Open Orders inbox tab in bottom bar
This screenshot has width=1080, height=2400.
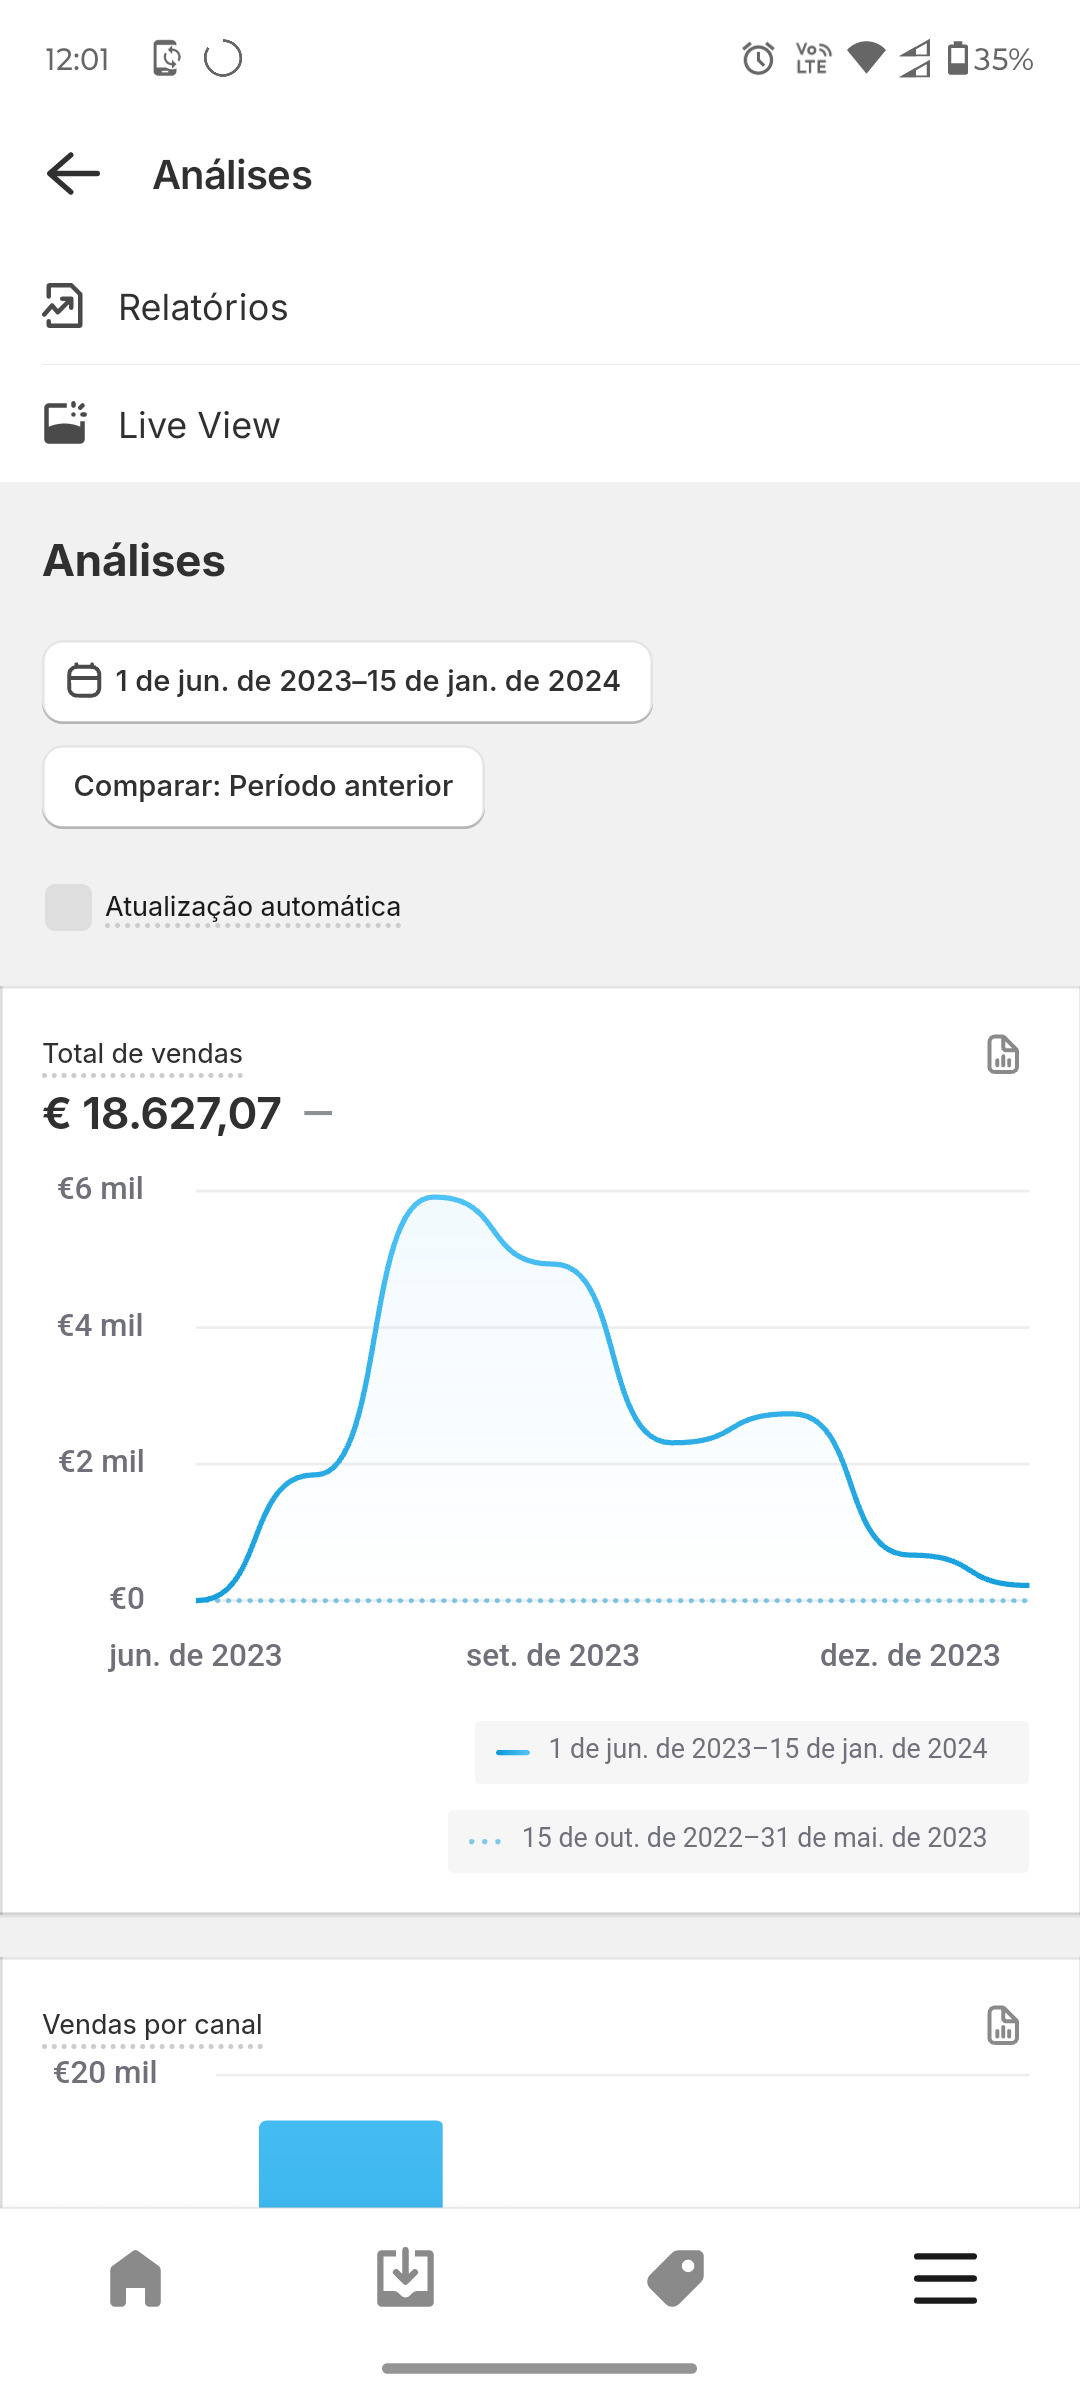coord(405,2278)
